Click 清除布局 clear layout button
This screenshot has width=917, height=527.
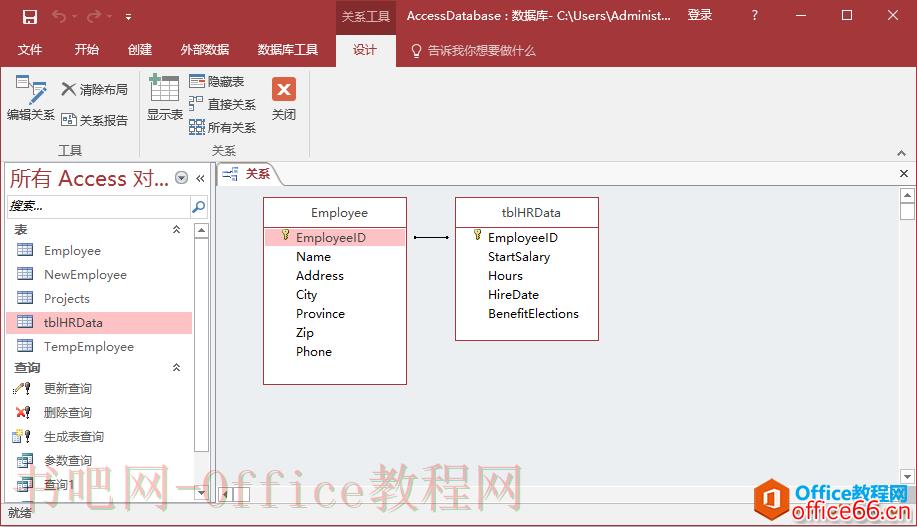tap(95, 89)
